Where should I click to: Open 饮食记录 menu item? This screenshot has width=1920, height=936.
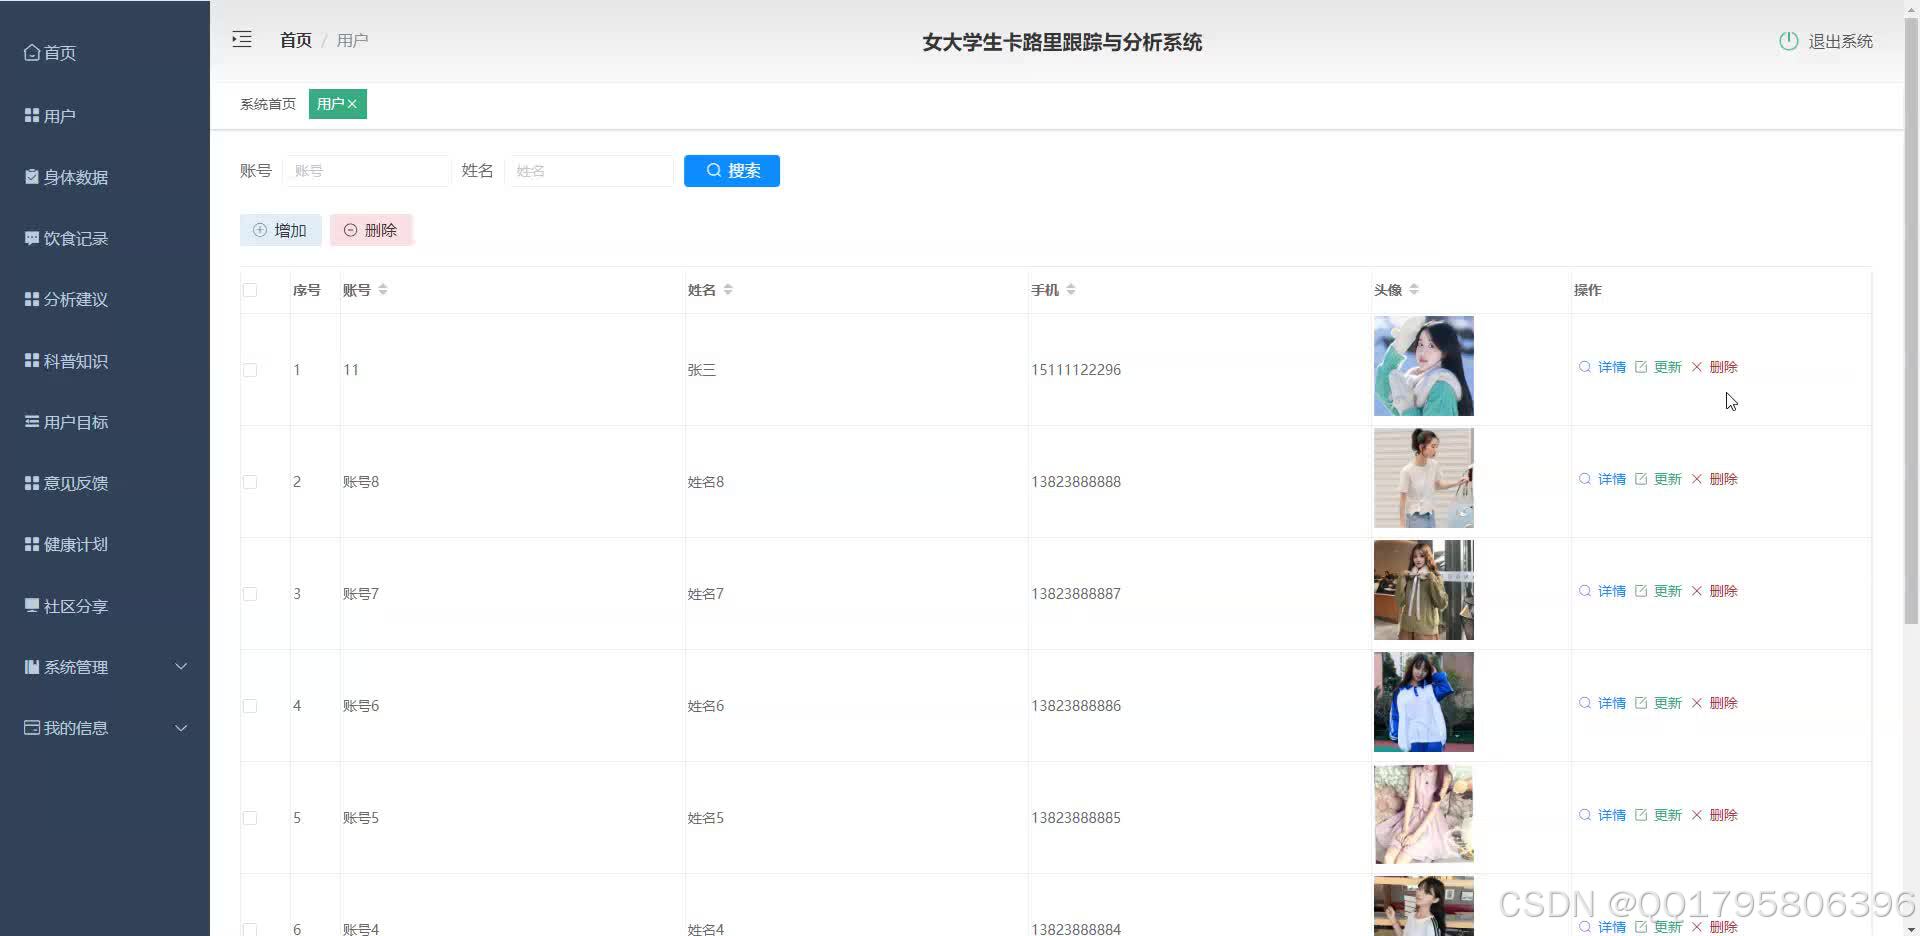click(105, 238)
